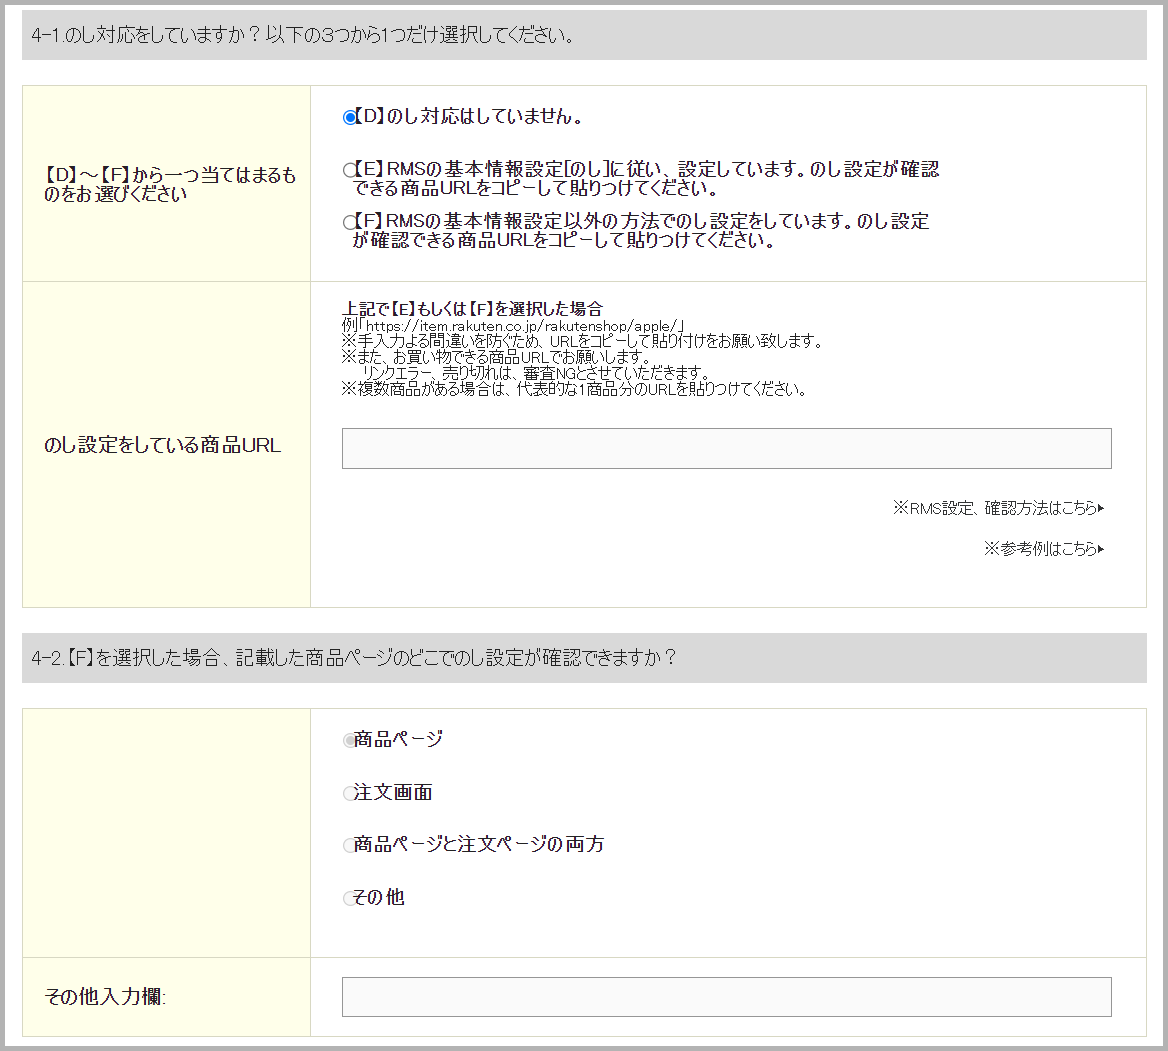Open ※参考例はこちら link
This screenshot has height=1051, width=1168.
pyautogui.click(x=1044, y=549)
